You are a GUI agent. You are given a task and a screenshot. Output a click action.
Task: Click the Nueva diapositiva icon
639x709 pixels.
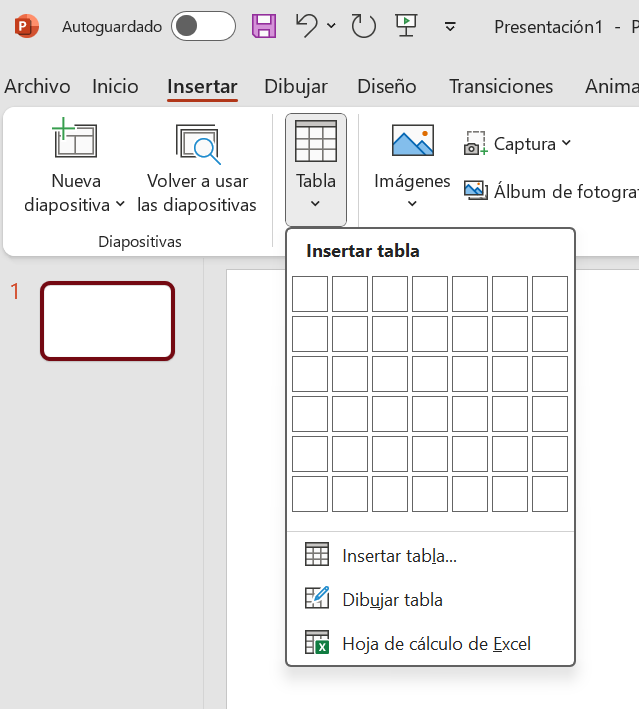[75, 142]
